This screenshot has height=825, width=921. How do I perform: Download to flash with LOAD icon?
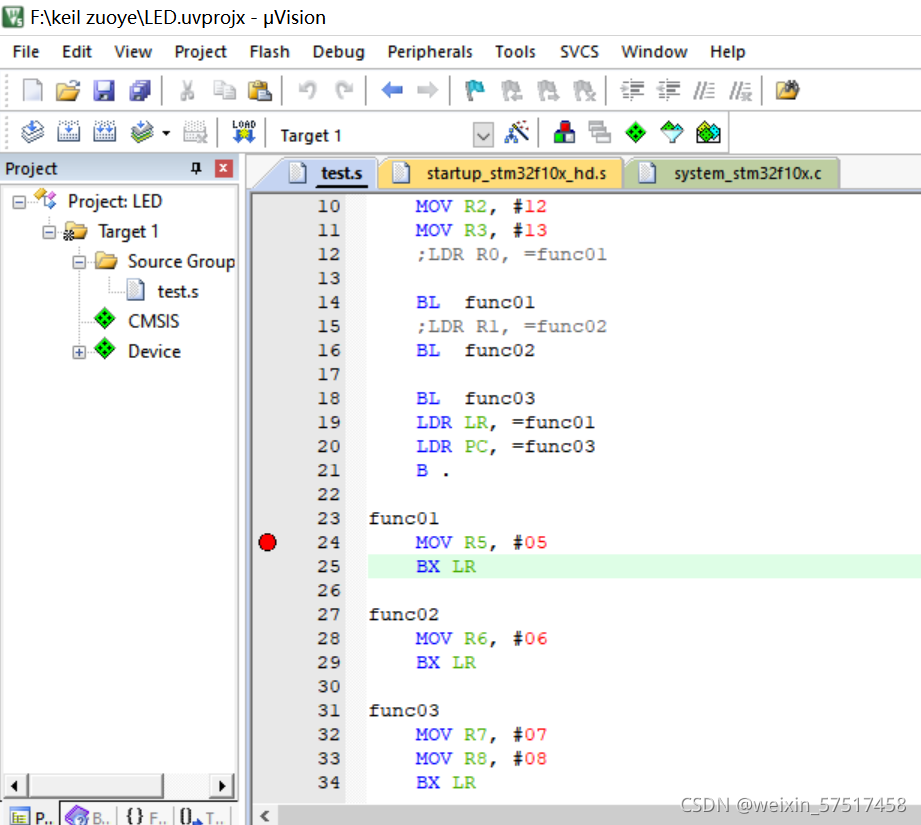tap(244, 132)
